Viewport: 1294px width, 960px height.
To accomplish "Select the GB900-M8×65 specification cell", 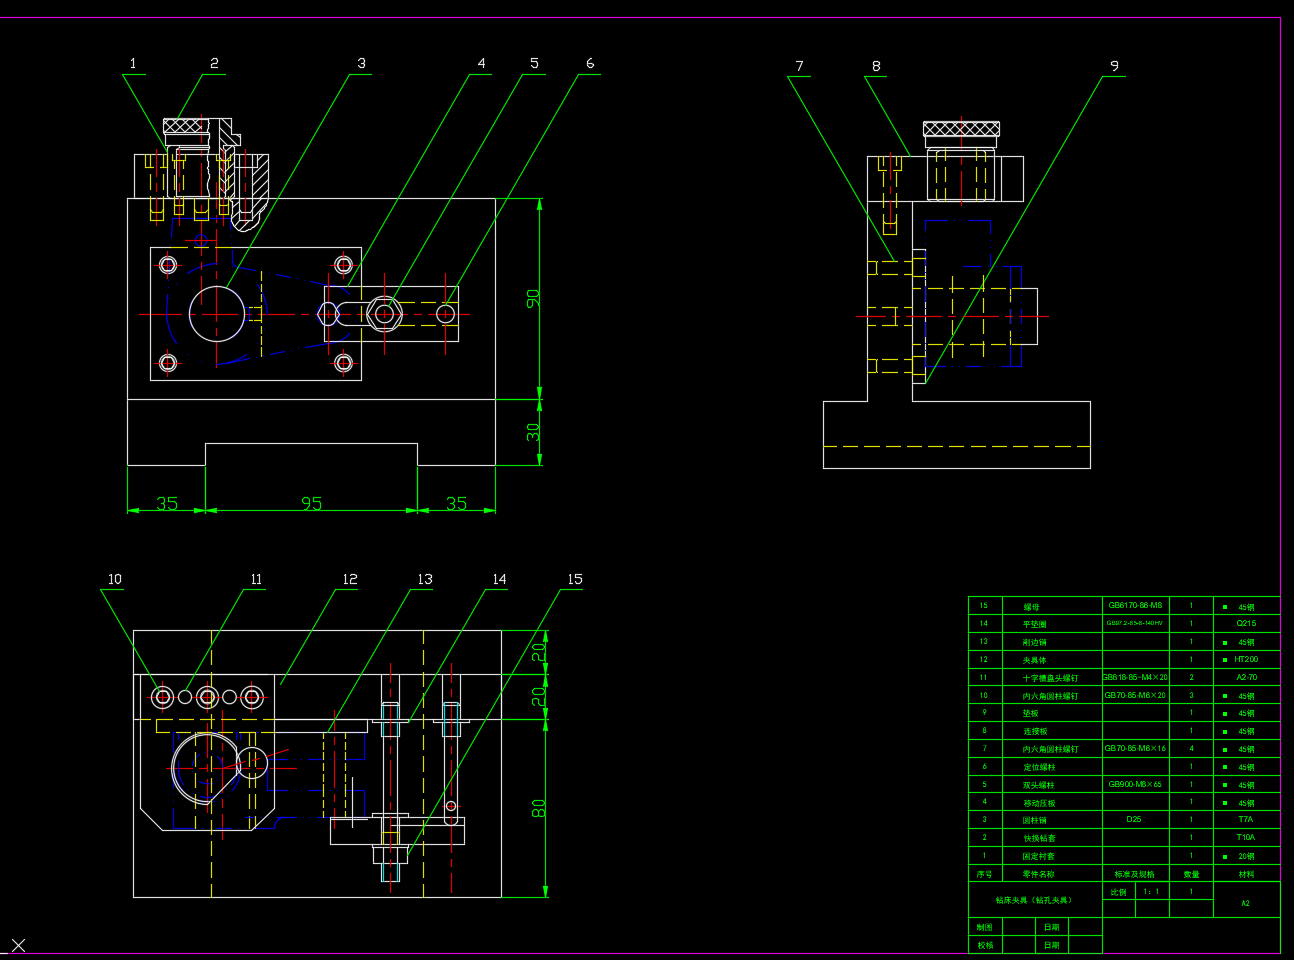I will (1135, 784).
